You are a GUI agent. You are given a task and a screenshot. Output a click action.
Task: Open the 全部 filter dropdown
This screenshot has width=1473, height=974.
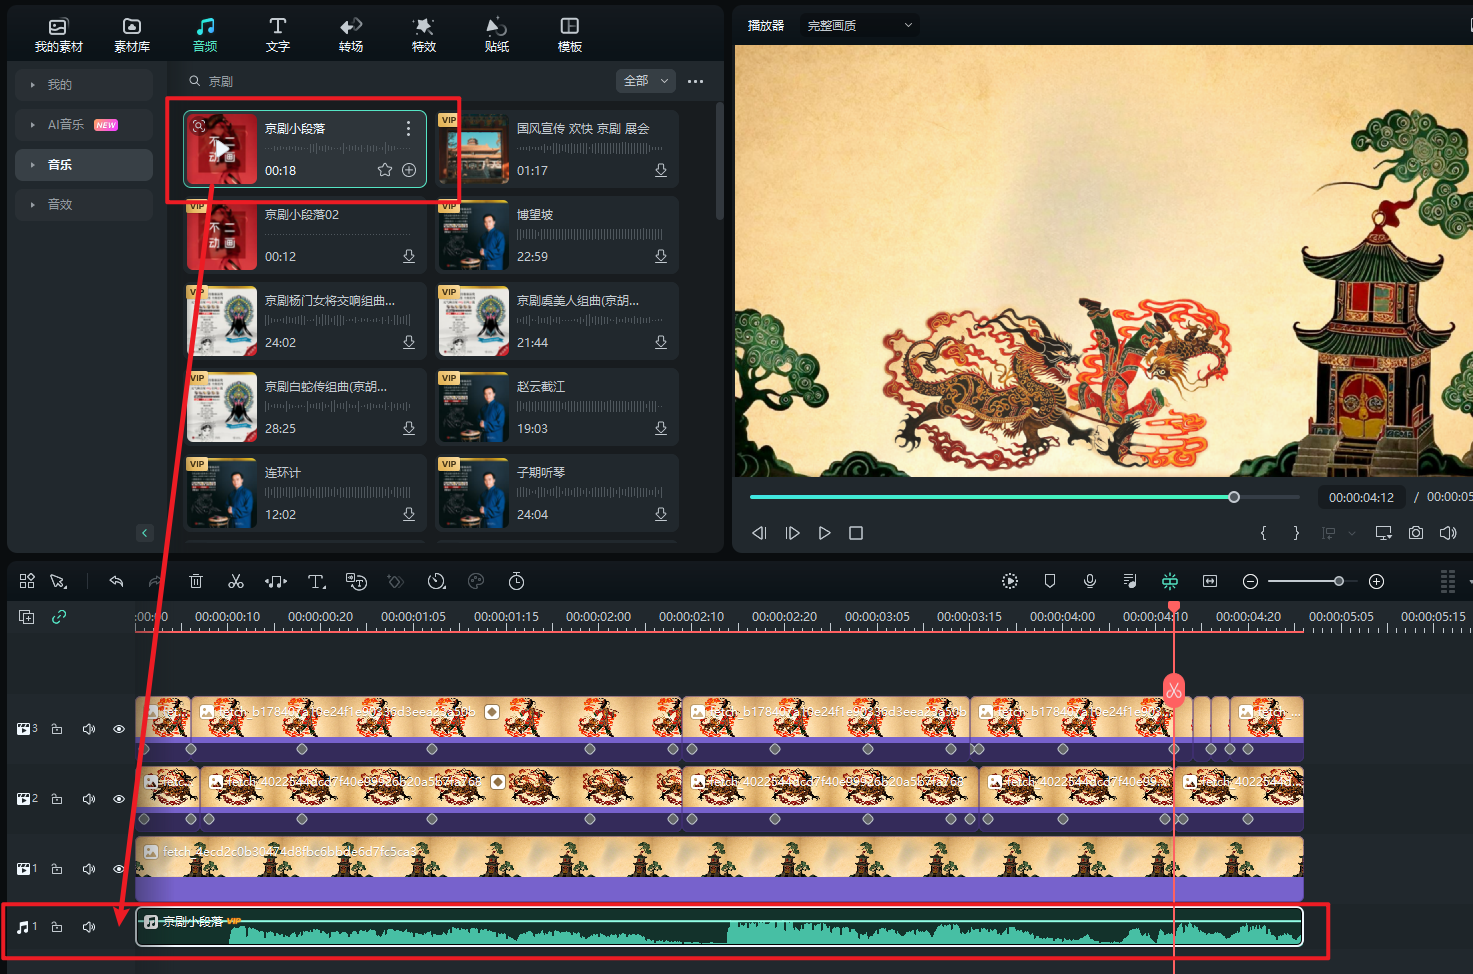pos(646,81)
